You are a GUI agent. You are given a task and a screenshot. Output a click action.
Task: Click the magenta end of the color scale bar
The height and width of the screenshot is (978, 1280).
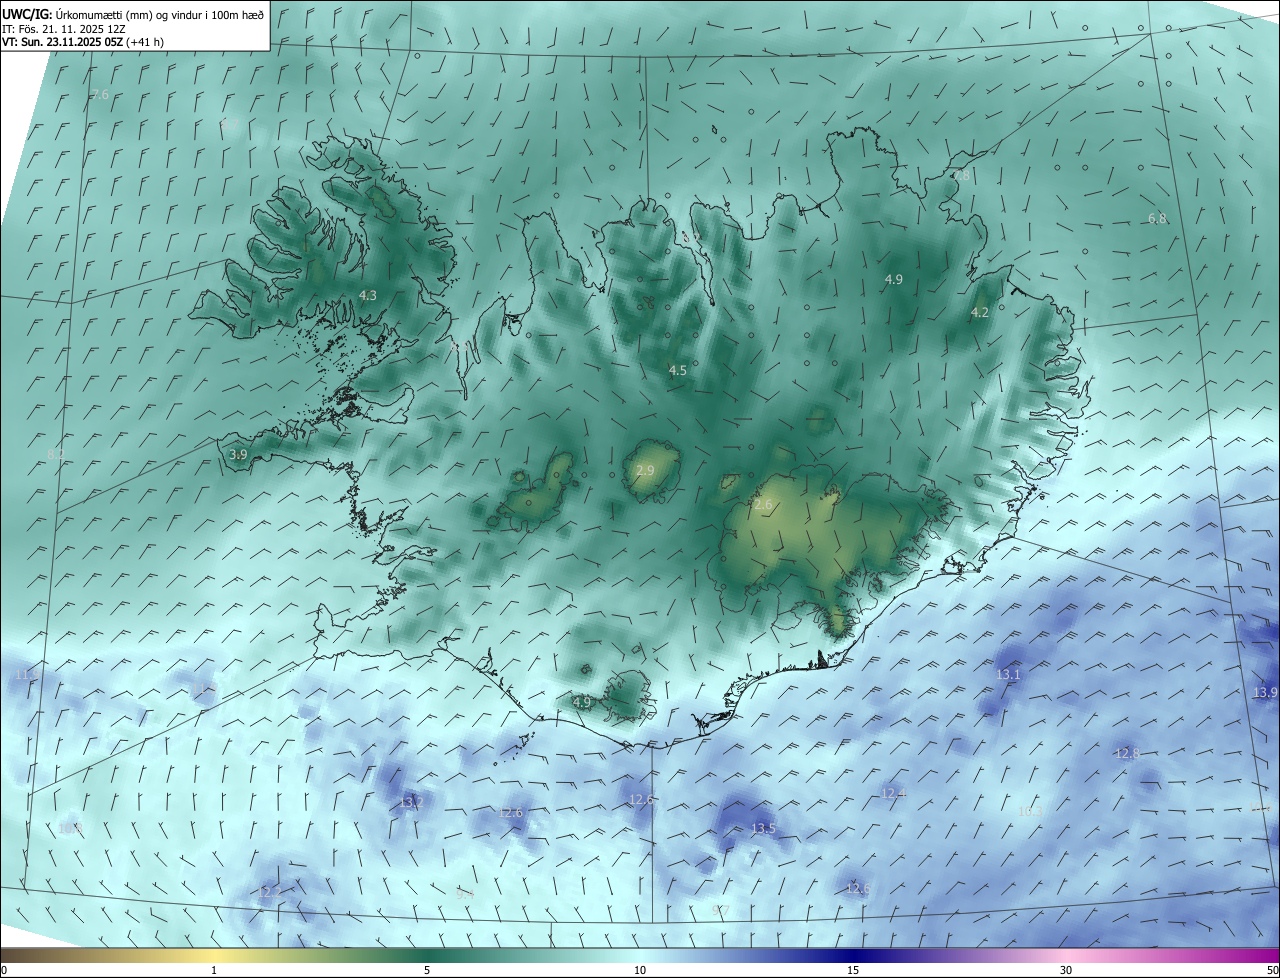click(x=1265, y=955)
